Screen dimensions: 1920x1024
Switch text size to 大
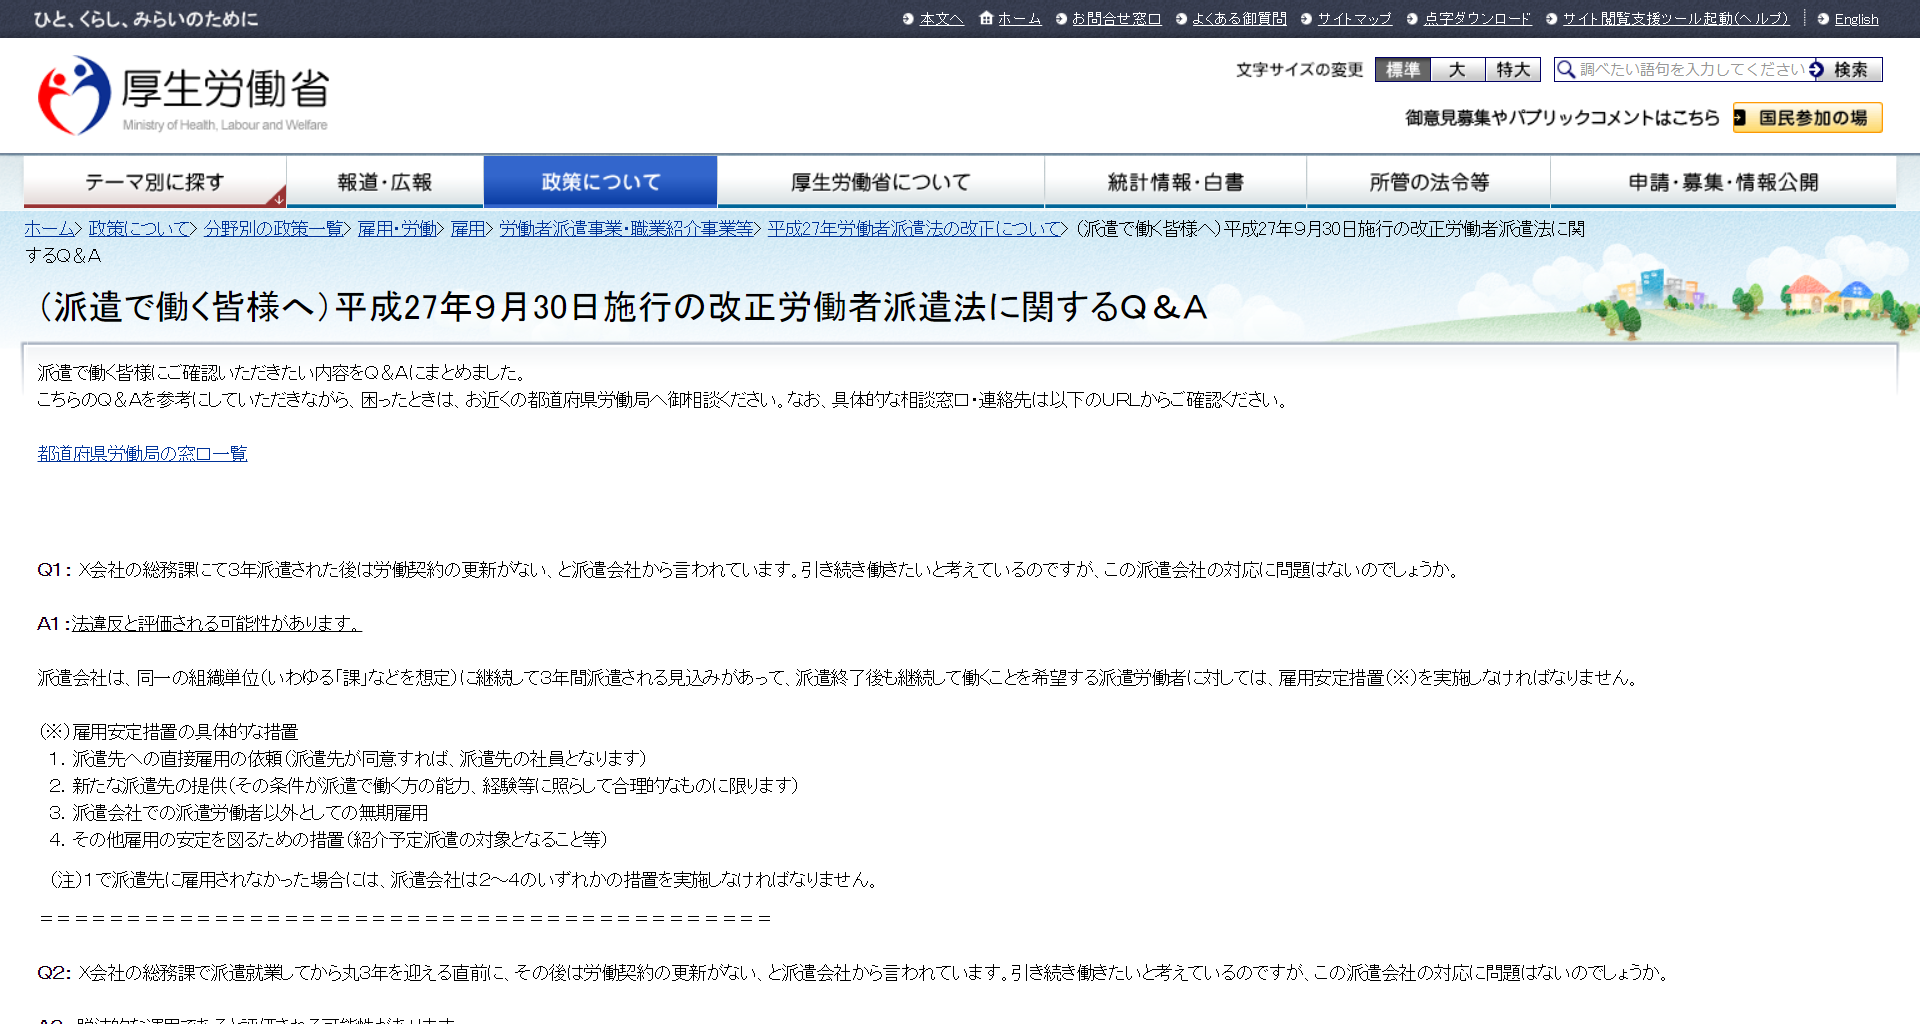[x=1457, y=69]
